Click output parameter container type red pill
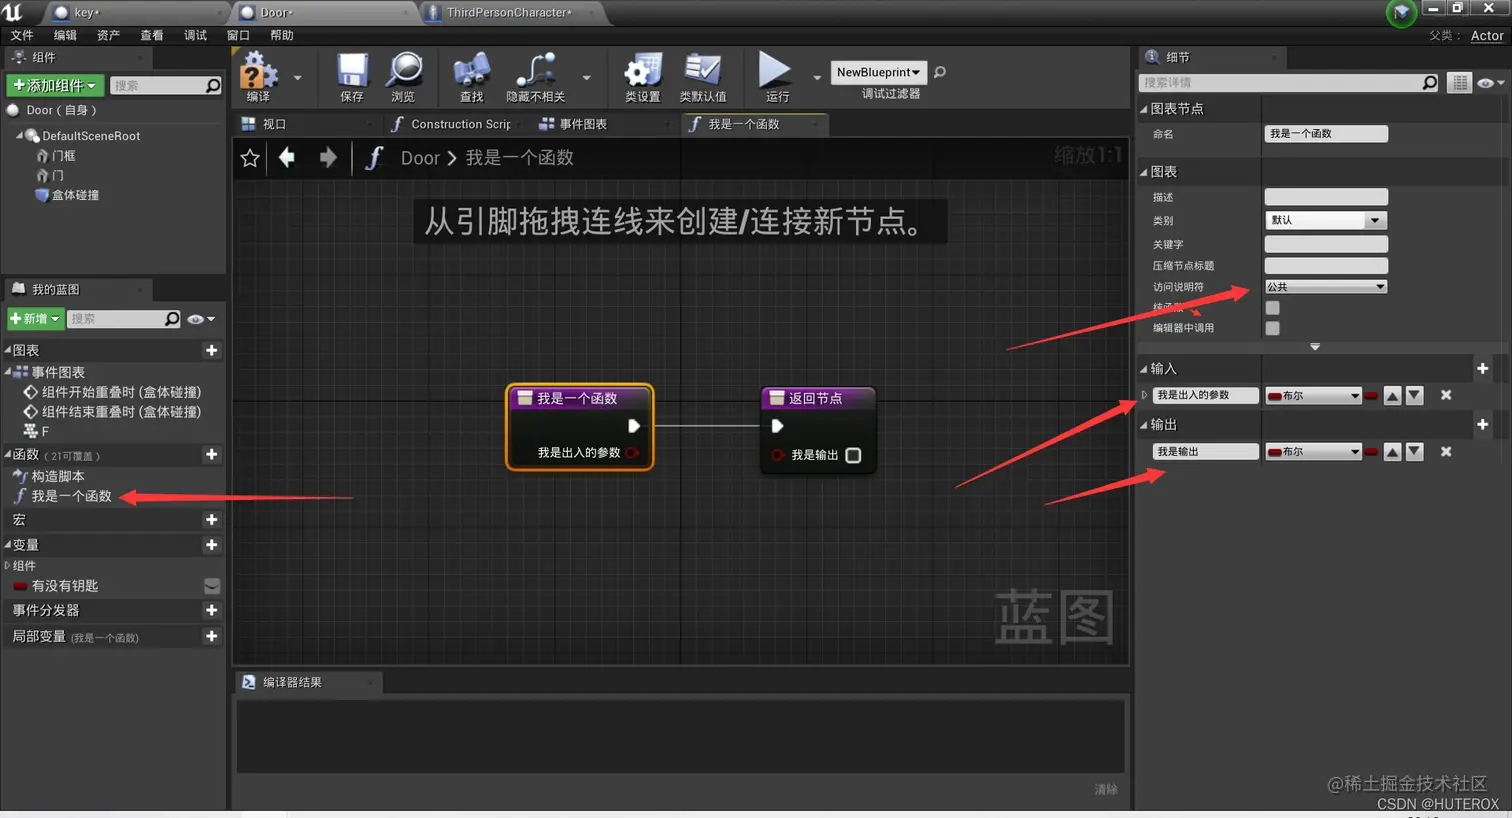 click(1371, 451)
